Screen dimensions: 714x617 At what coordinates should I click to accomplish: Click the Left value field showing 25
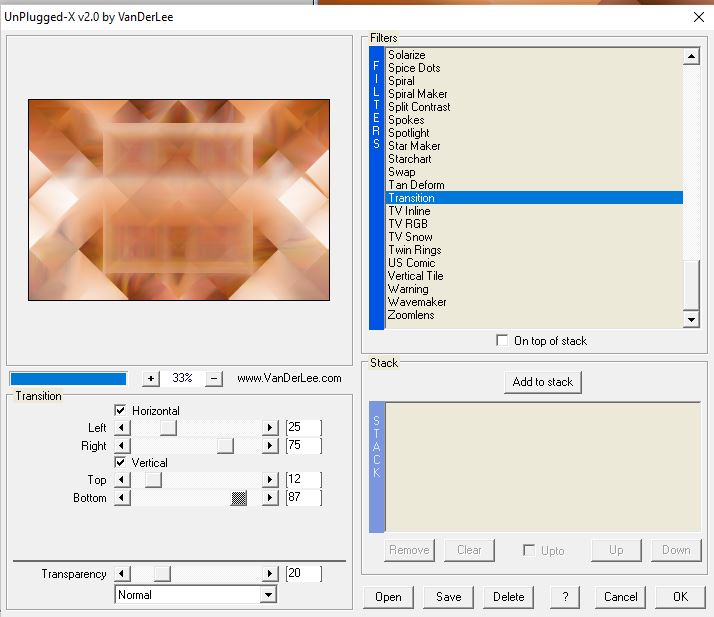tap(304, 428)
